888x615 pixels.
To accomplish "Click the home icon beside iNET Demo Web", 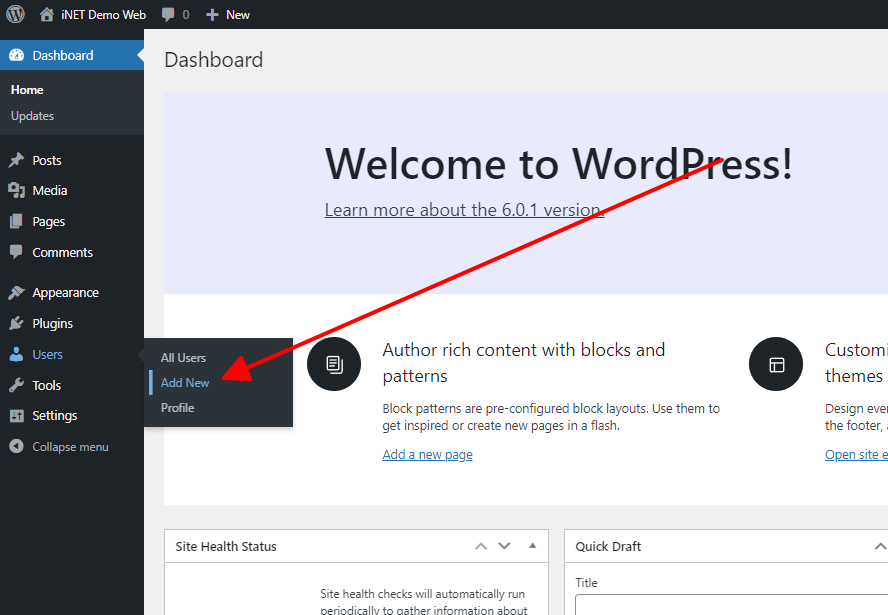I will click(47, 15).
